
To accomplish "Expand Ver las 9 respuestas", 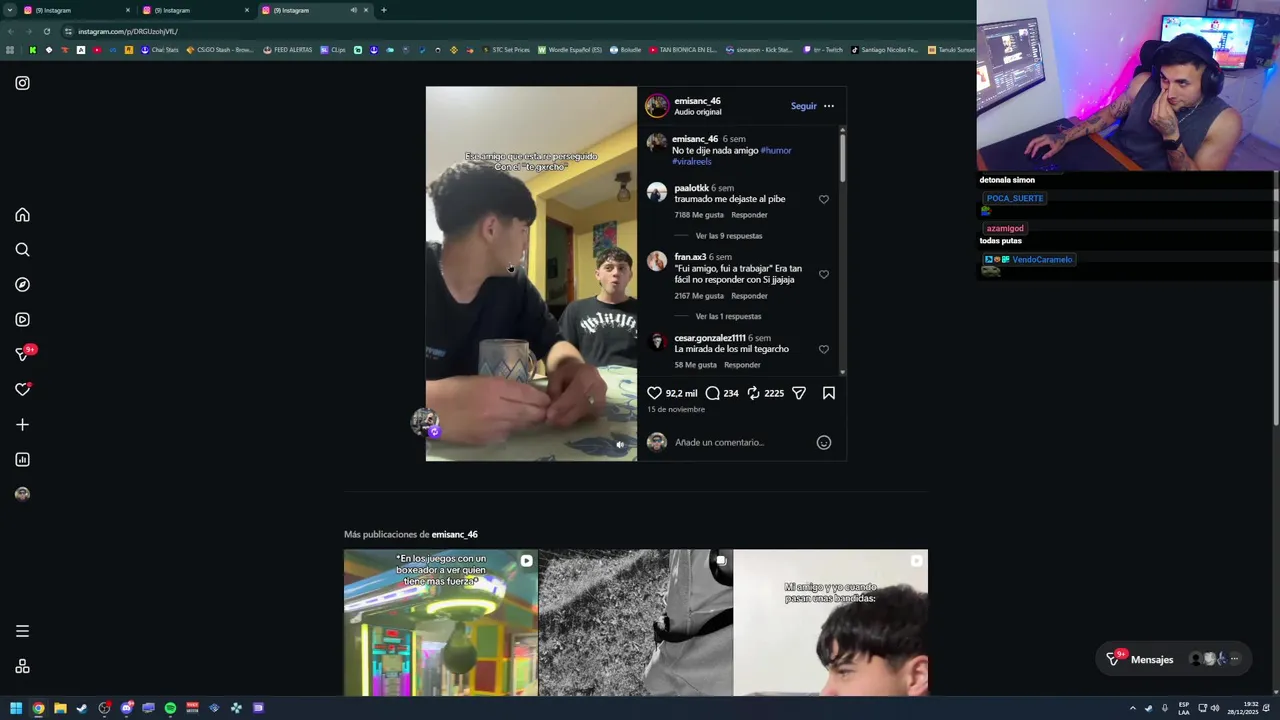I will (729, 236).
